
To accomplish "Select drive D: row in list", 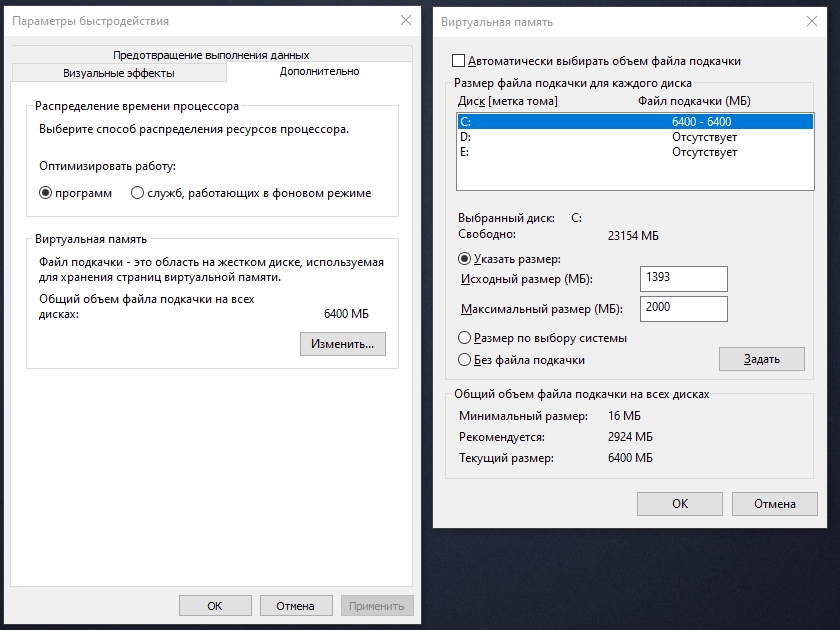I will (x=635, y=137).
